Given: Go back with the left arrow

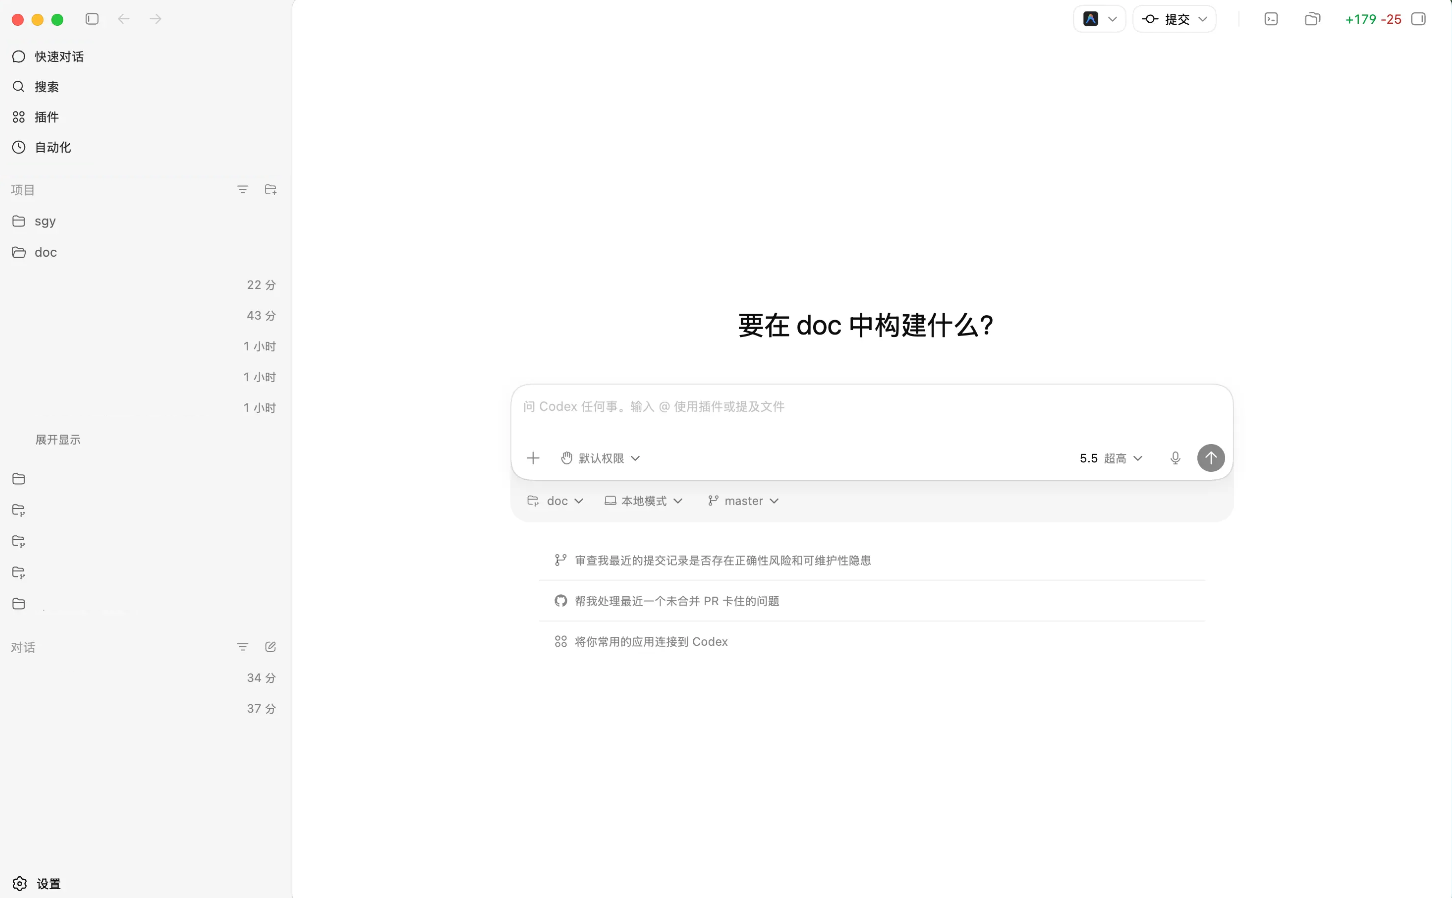Looking at the screenshot, I should (x=124, y=19).
